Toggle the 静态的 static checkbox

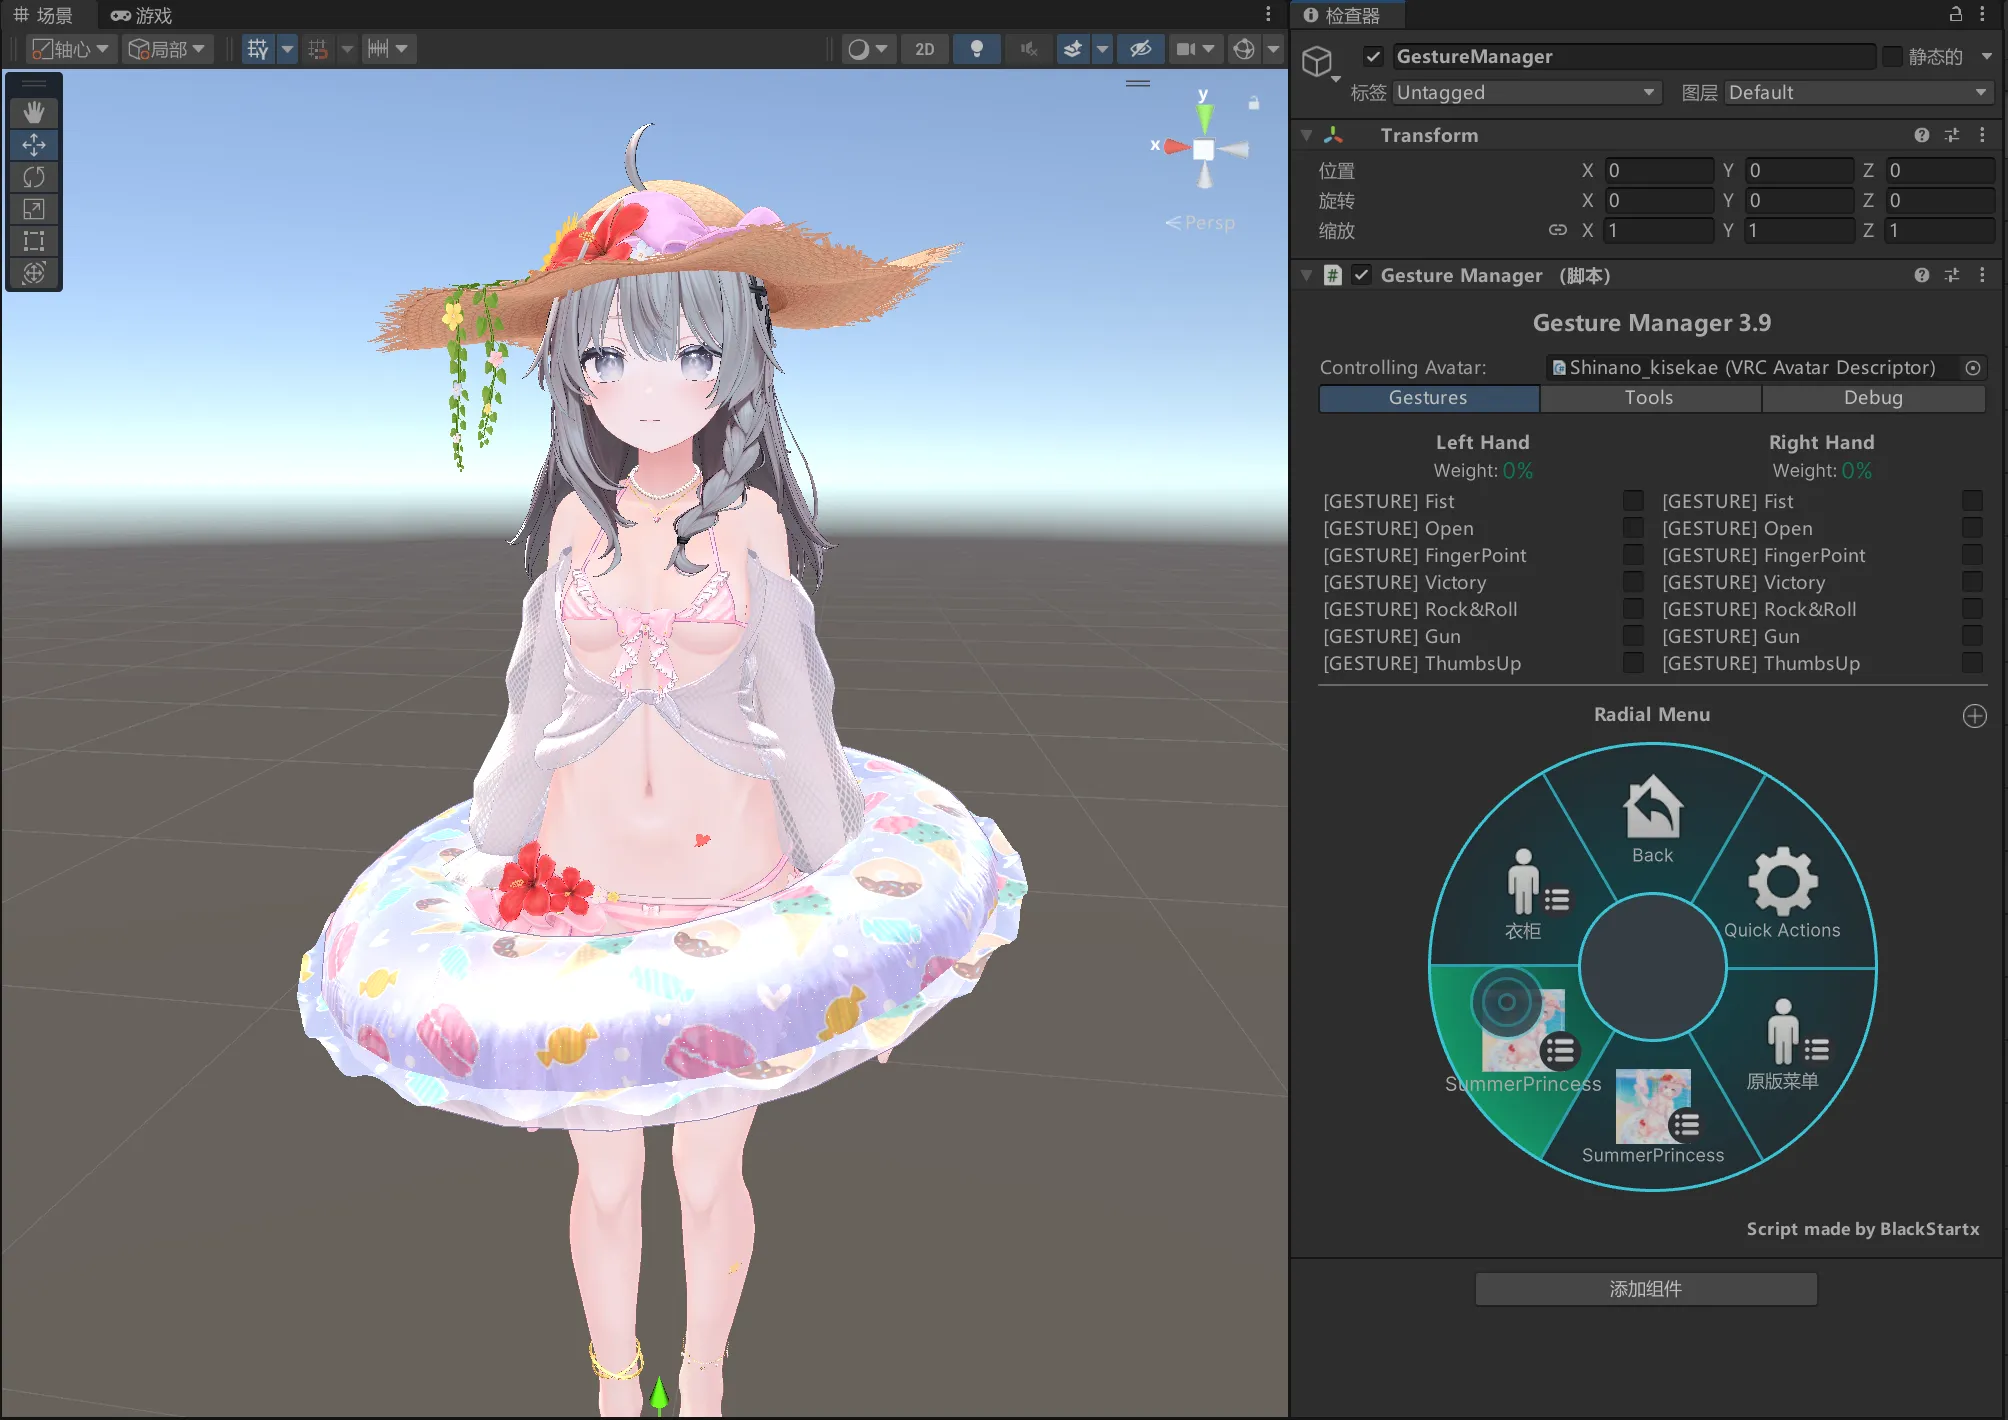point(1892,57)
